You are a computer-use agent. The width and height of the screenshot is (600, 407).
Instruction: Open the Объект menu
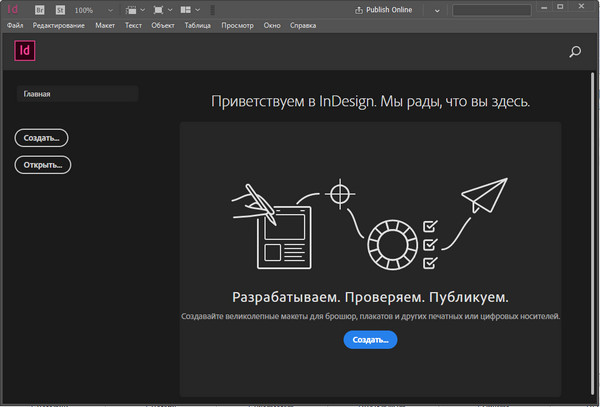162,23
